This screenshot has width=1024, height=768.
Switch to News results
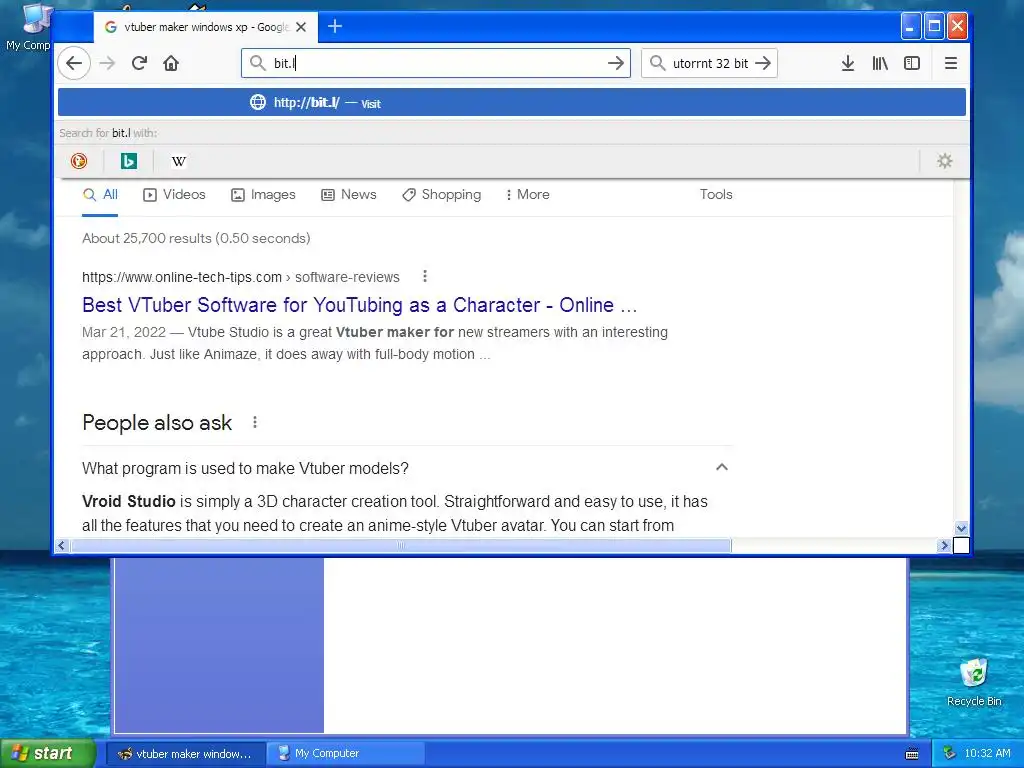(x=349, y=195)
